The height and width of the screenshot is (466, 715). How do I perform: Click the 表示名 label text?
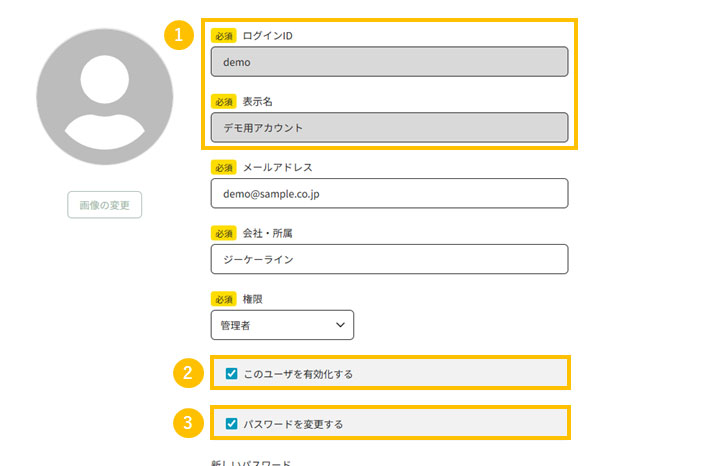pyautogui.click(x=257, y=101)
